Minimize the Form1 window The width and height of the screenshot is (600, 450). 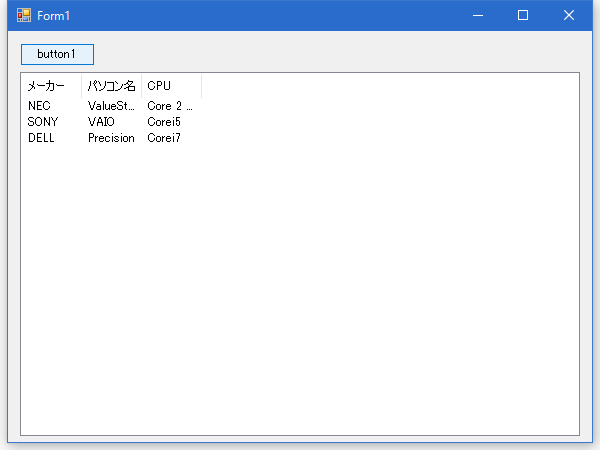478,15
